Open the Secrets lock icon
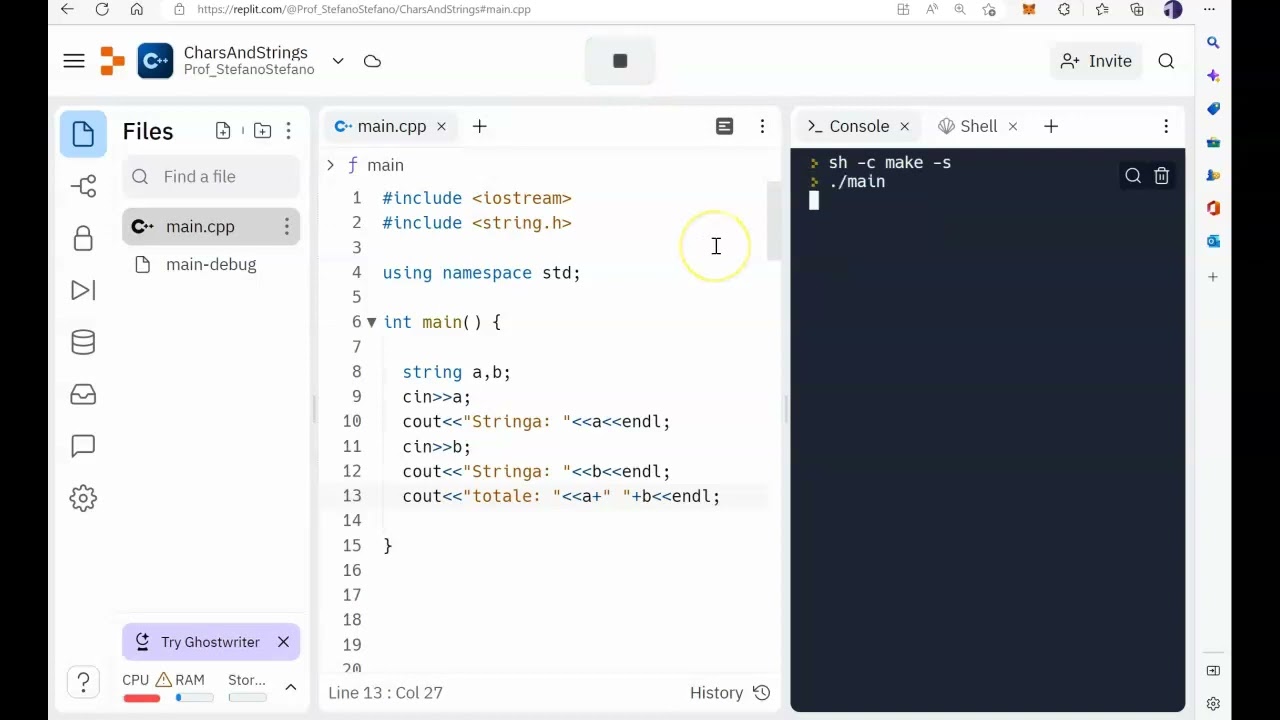1280x720 pixels. pos(83,238)
